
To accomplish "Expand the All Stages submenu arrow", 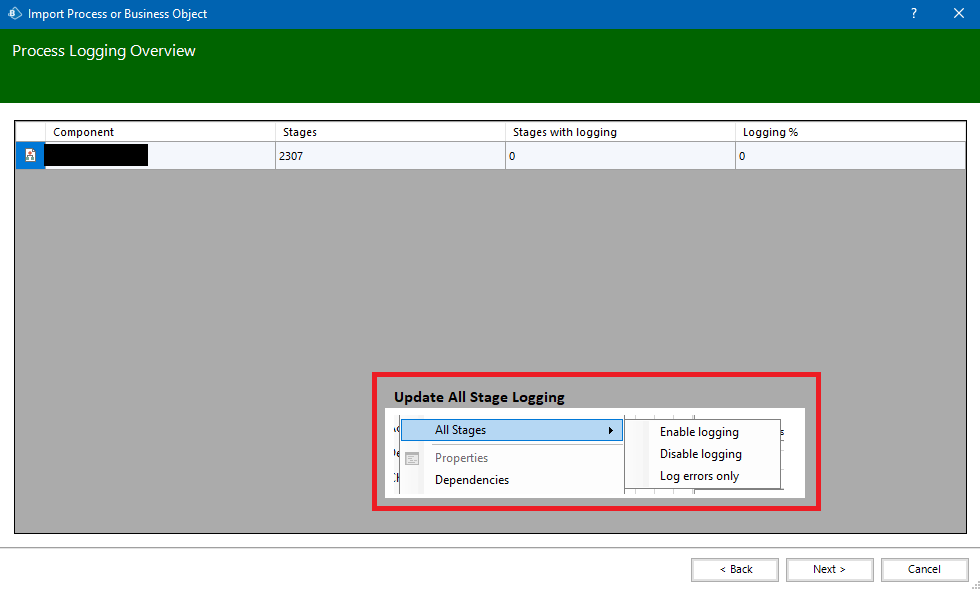I will click(x=610, y=431).
